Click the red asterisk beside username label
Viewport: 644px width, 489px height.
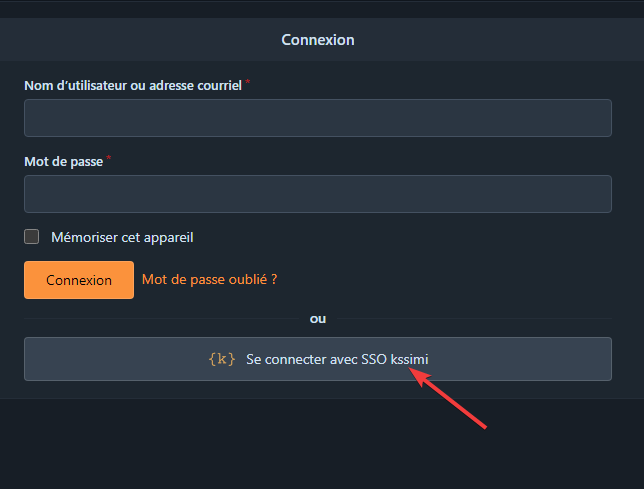248,82
